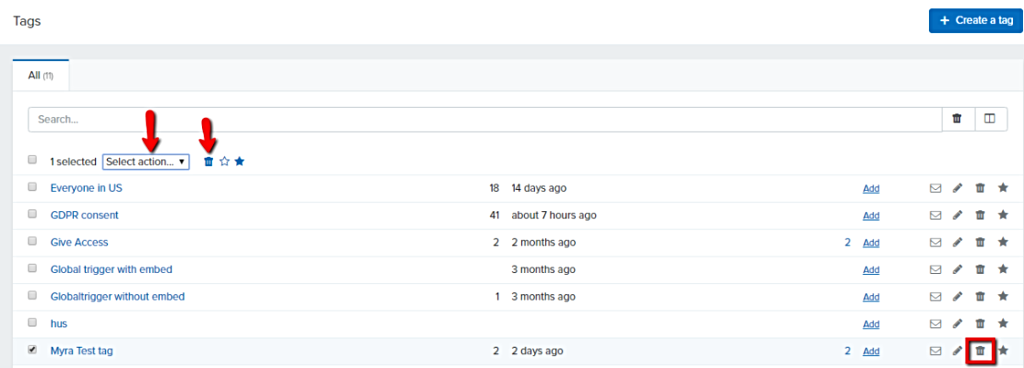Screen dimensions: 1024x368
Task: Edit the GDPR consent tag with pencil icon
Action: click(957, 215)
